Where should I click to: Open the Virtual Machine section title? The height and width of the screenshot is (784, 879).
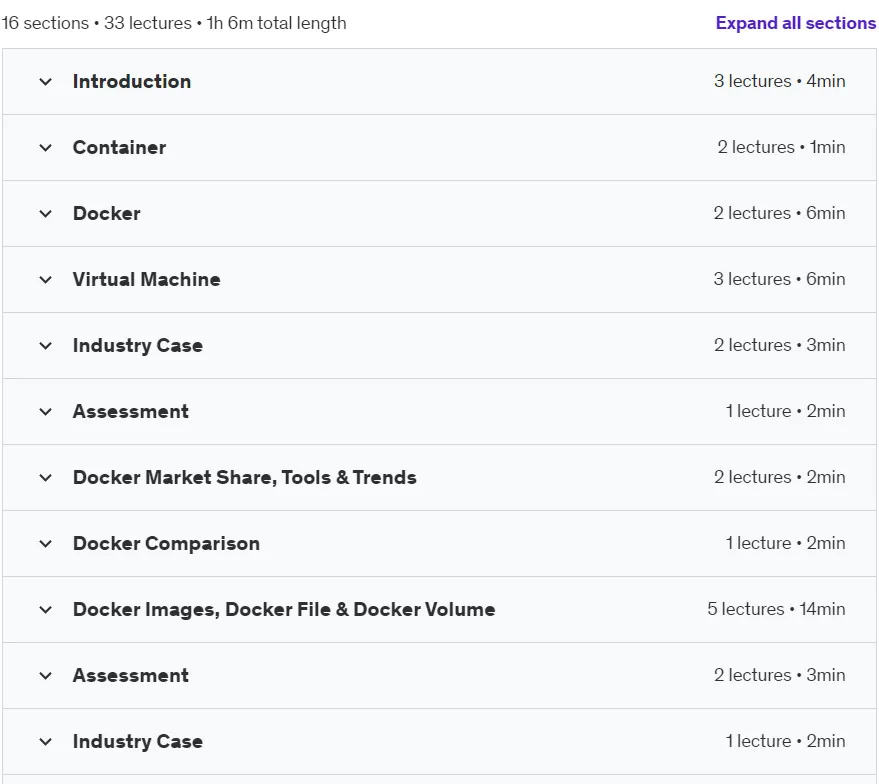(146, 279)
